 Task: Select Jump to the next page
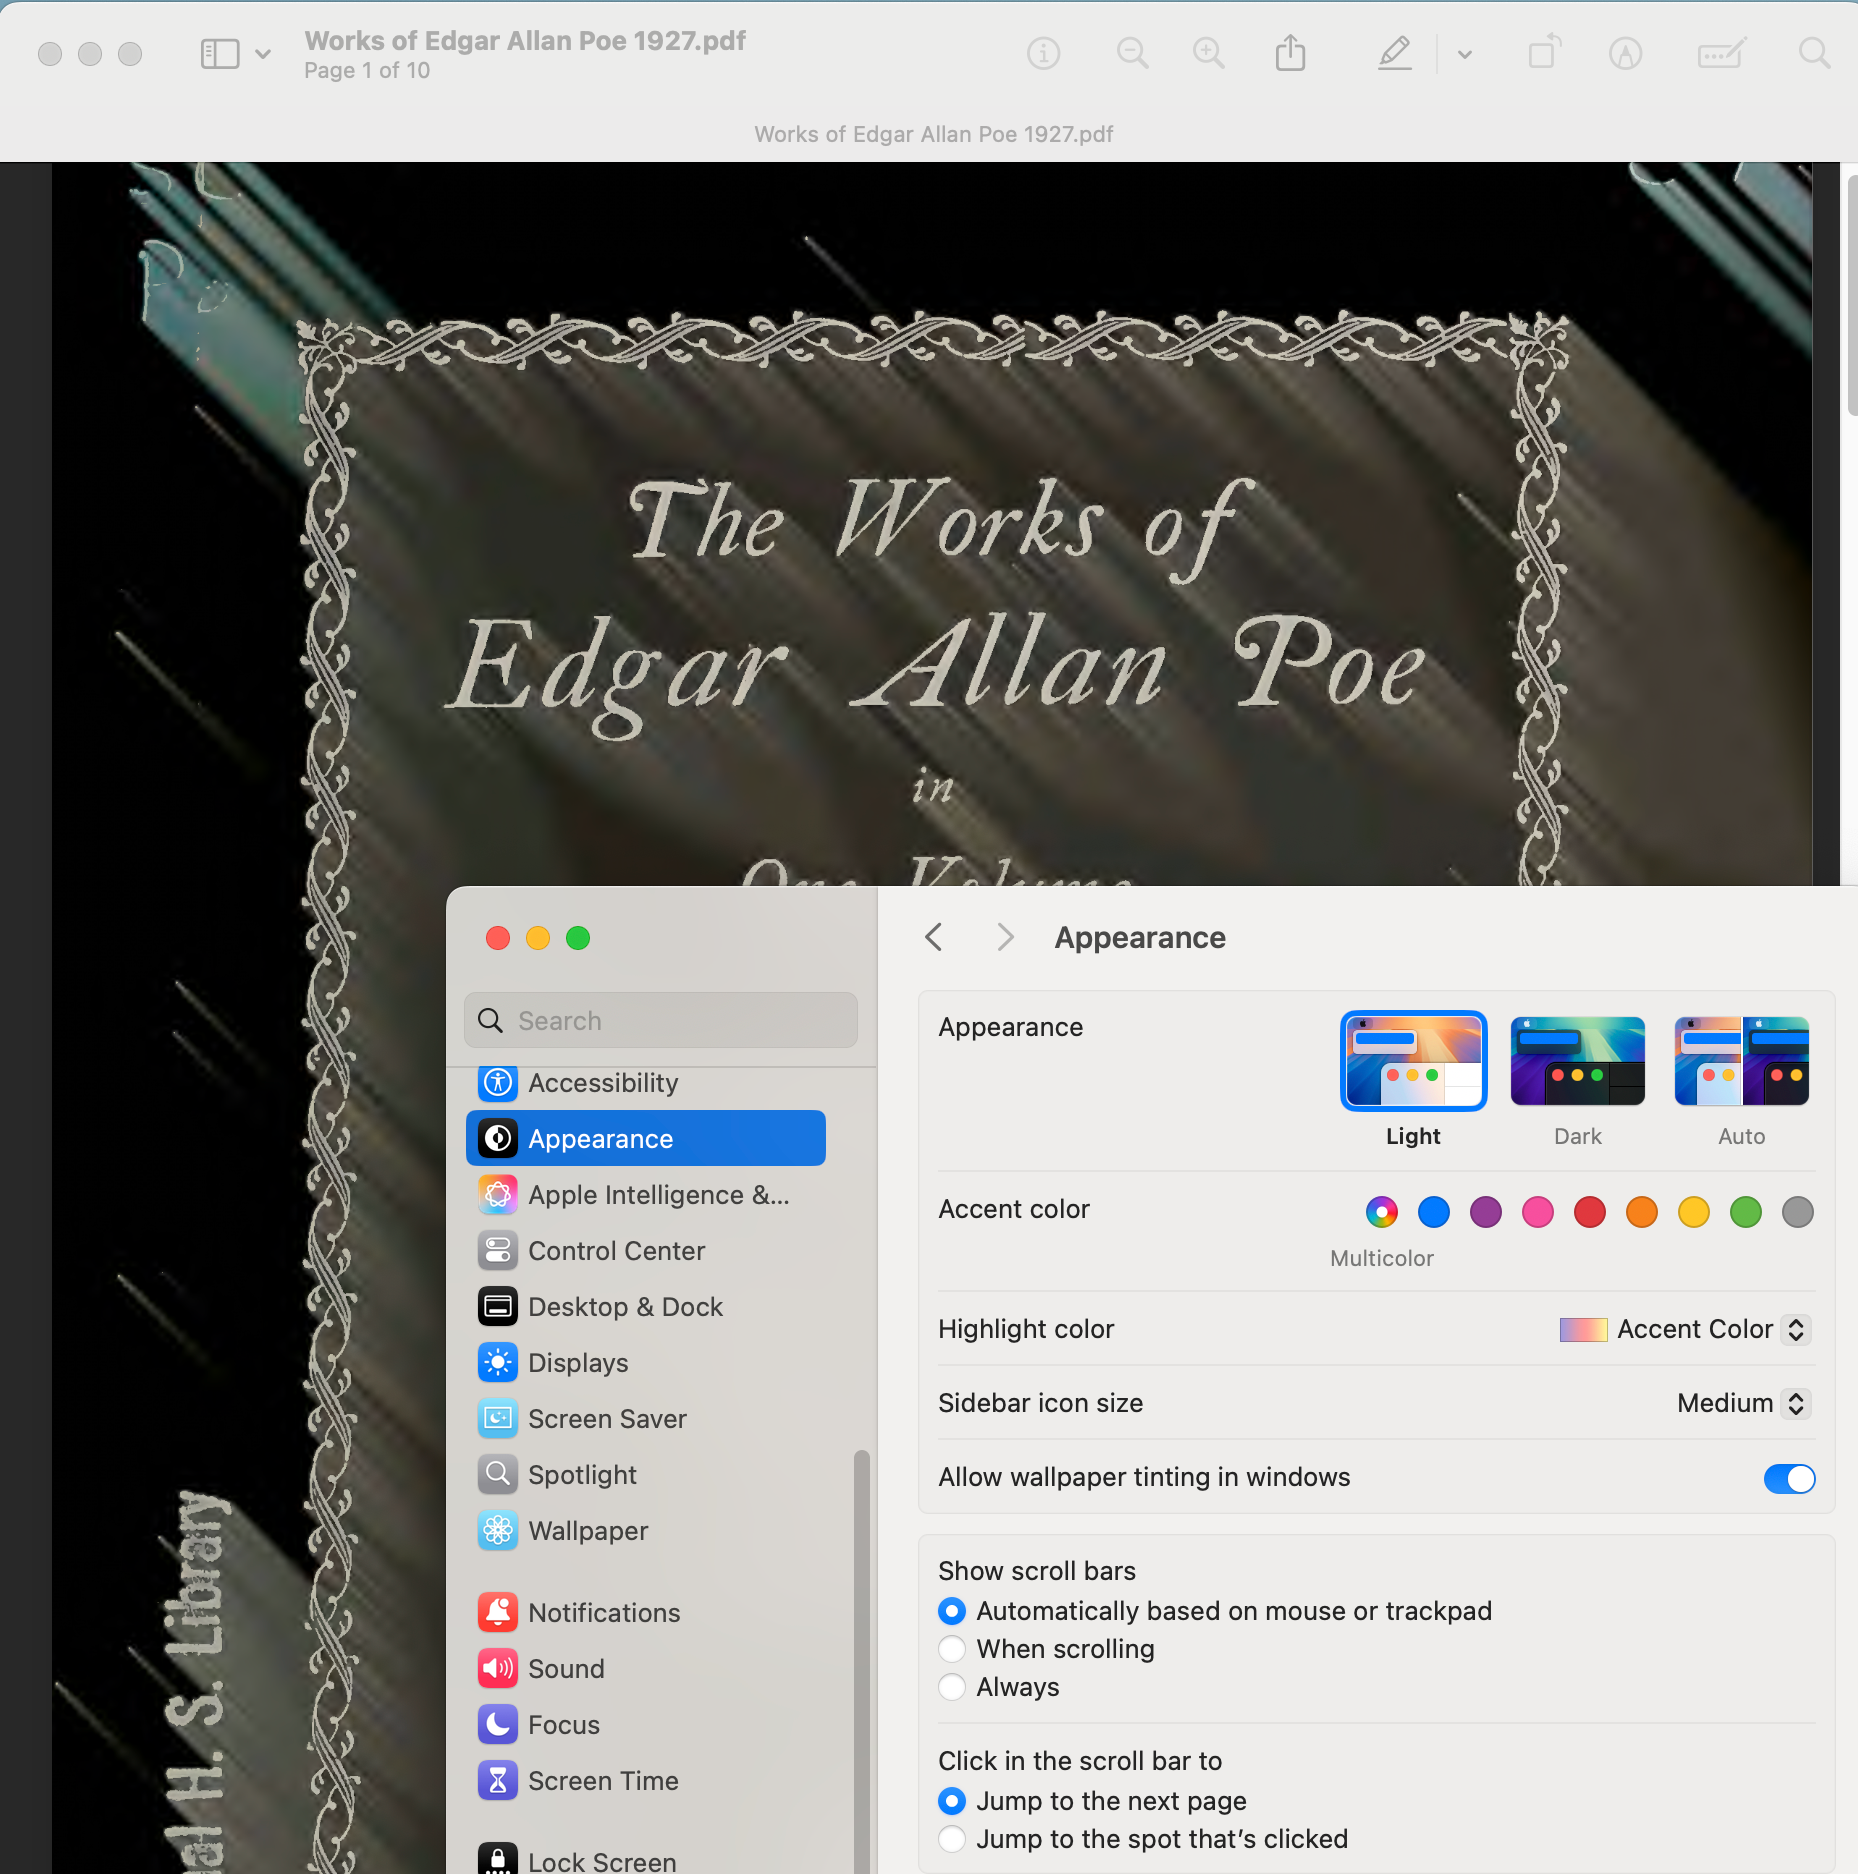952,1800
